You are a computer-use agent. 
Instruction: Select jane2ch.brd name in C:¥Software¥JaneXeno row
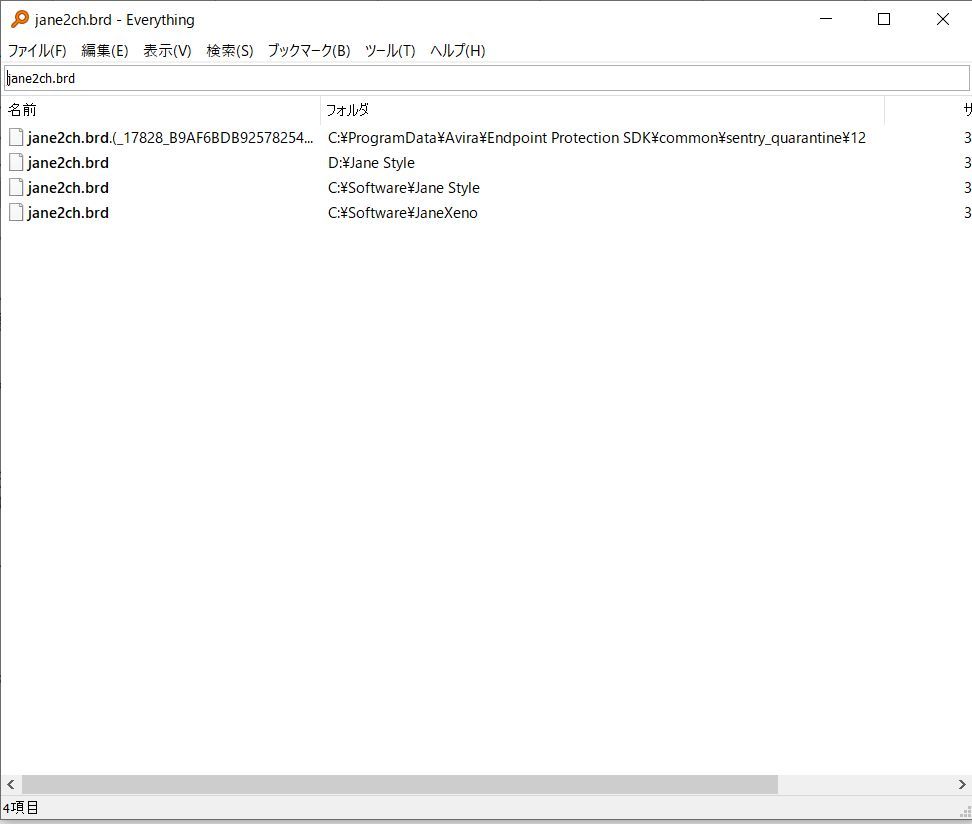point(68,213)
